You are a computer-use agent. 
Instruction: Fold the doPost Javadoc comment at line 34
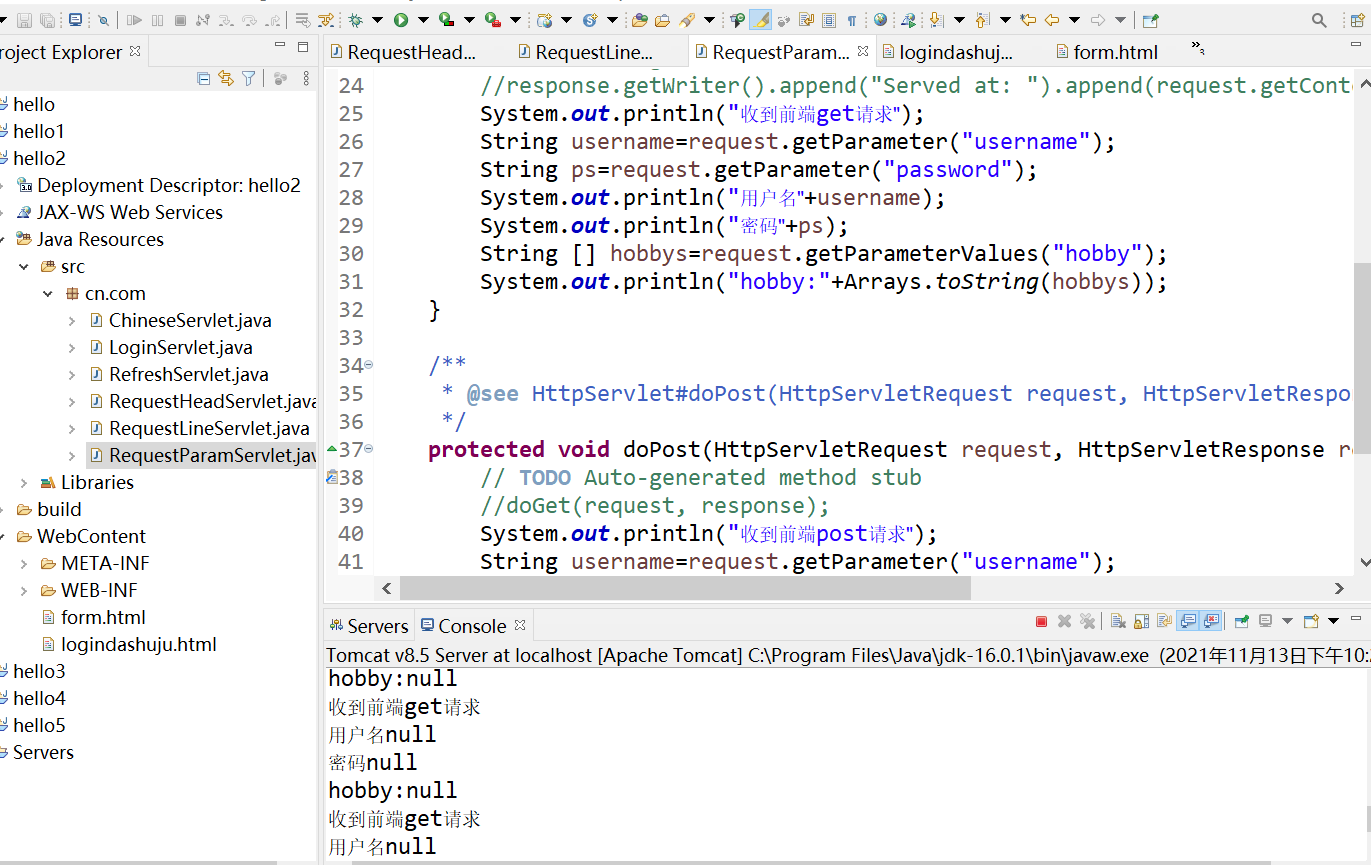pos(368,365)
